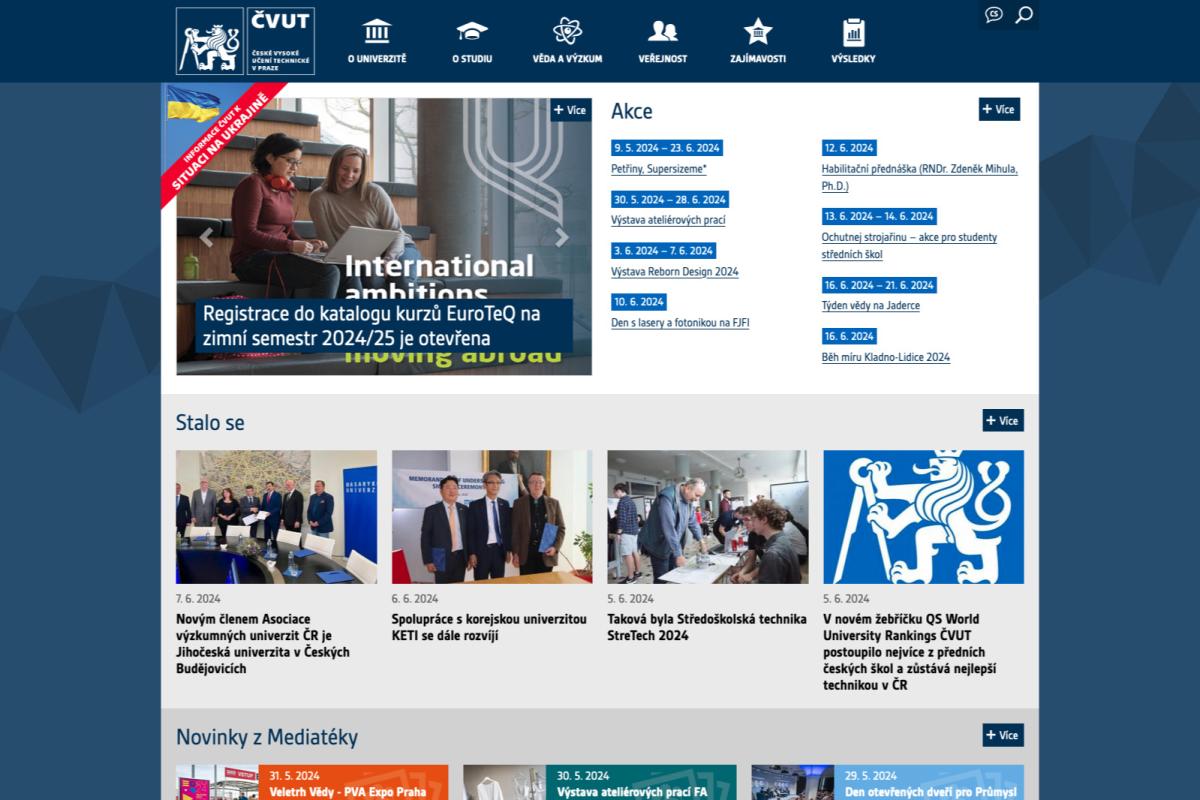Viewport: 1200px width, 800px height.
Task: Open Ochutnej strojařinu event link
Action: 909,245
